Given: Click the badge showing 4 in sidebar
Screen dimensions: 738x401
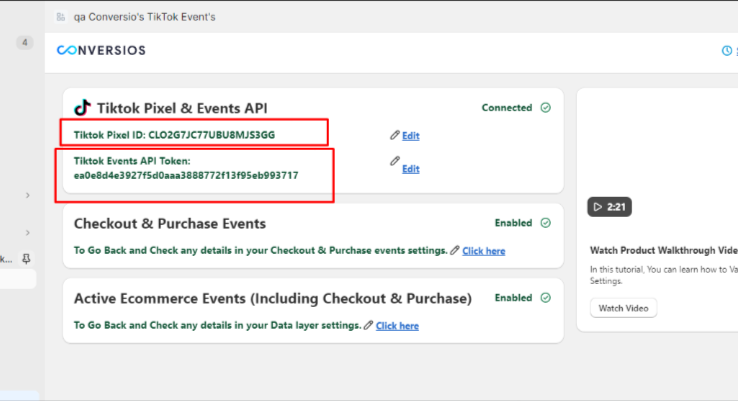Looking at the screenshot, I should coord(25,42).
